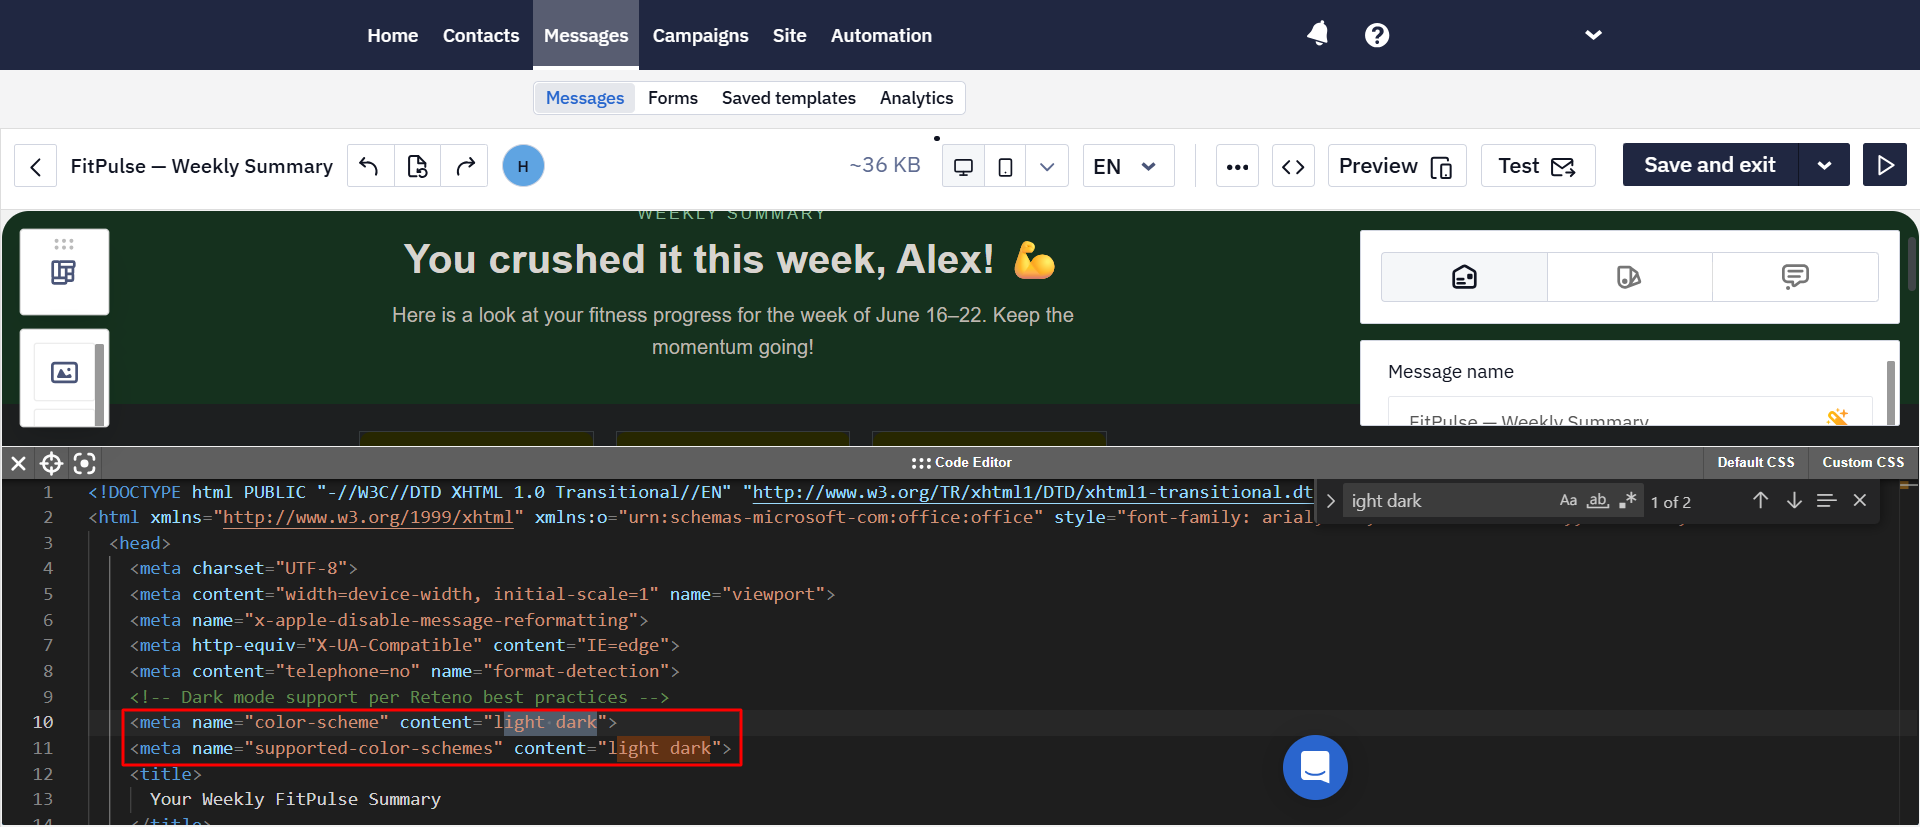Go to previous match arrow
This screenshot has height=827, width=1920.
pyautogui.click(x=1760, y=500)
